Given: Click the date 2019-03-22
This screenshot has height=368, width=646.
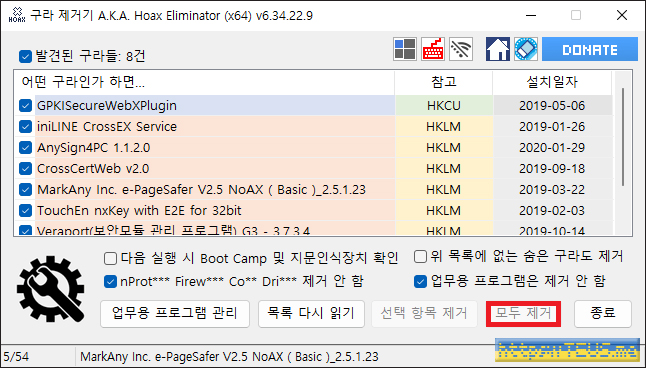Looking at the screenshot, I should (552, 190).
